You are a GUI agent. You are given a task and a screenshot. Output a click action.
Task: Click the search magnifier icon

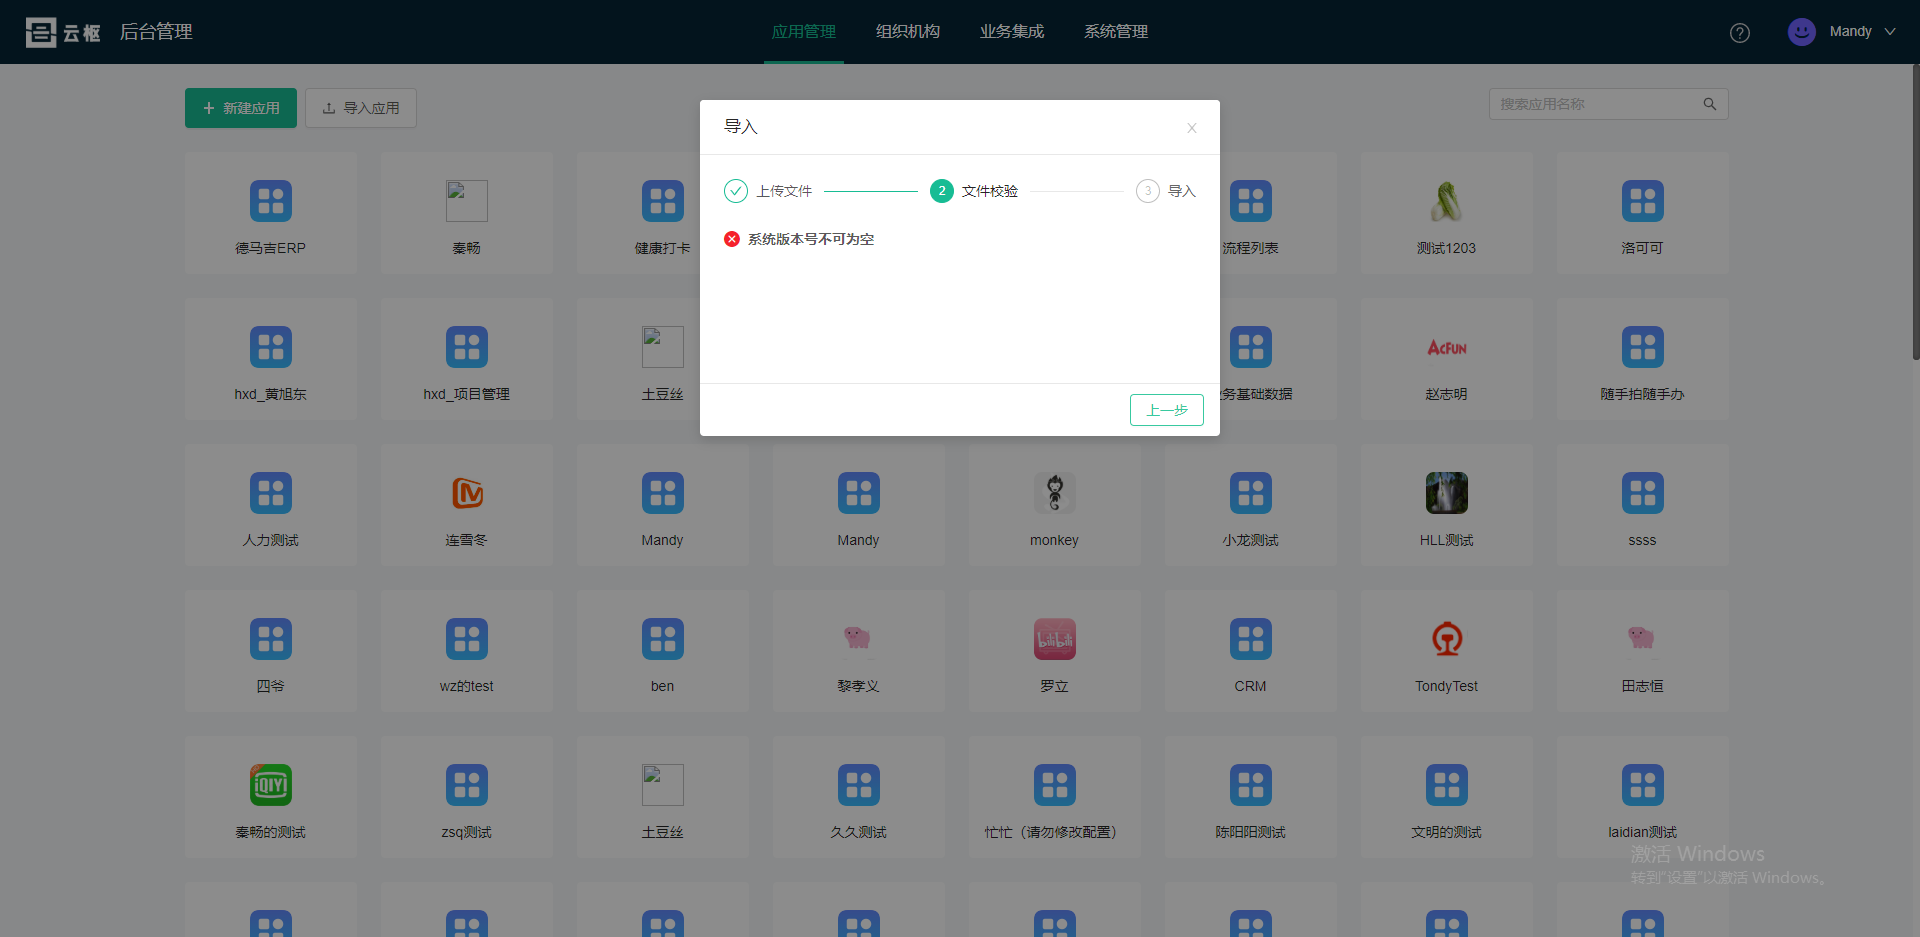point(1710,104)
